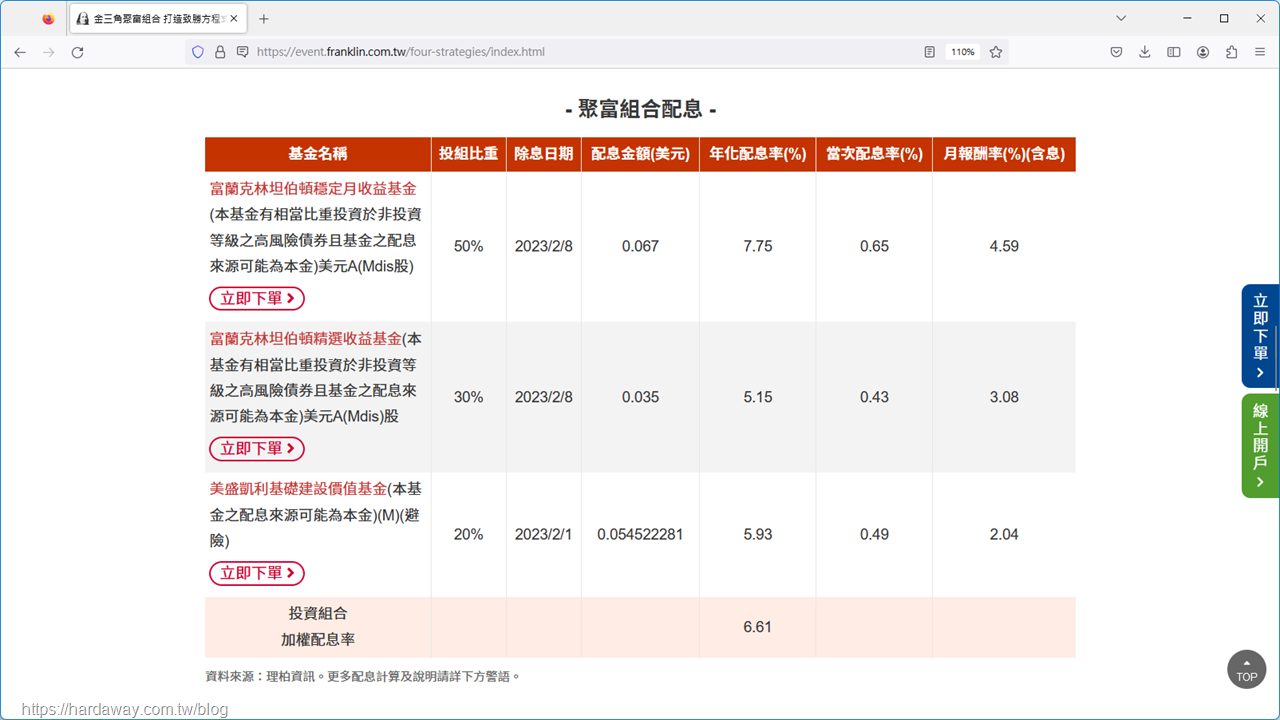1280x720 pixels.
Task: Click the 資料來源 footnote text
Action: (x=363, y=676)
